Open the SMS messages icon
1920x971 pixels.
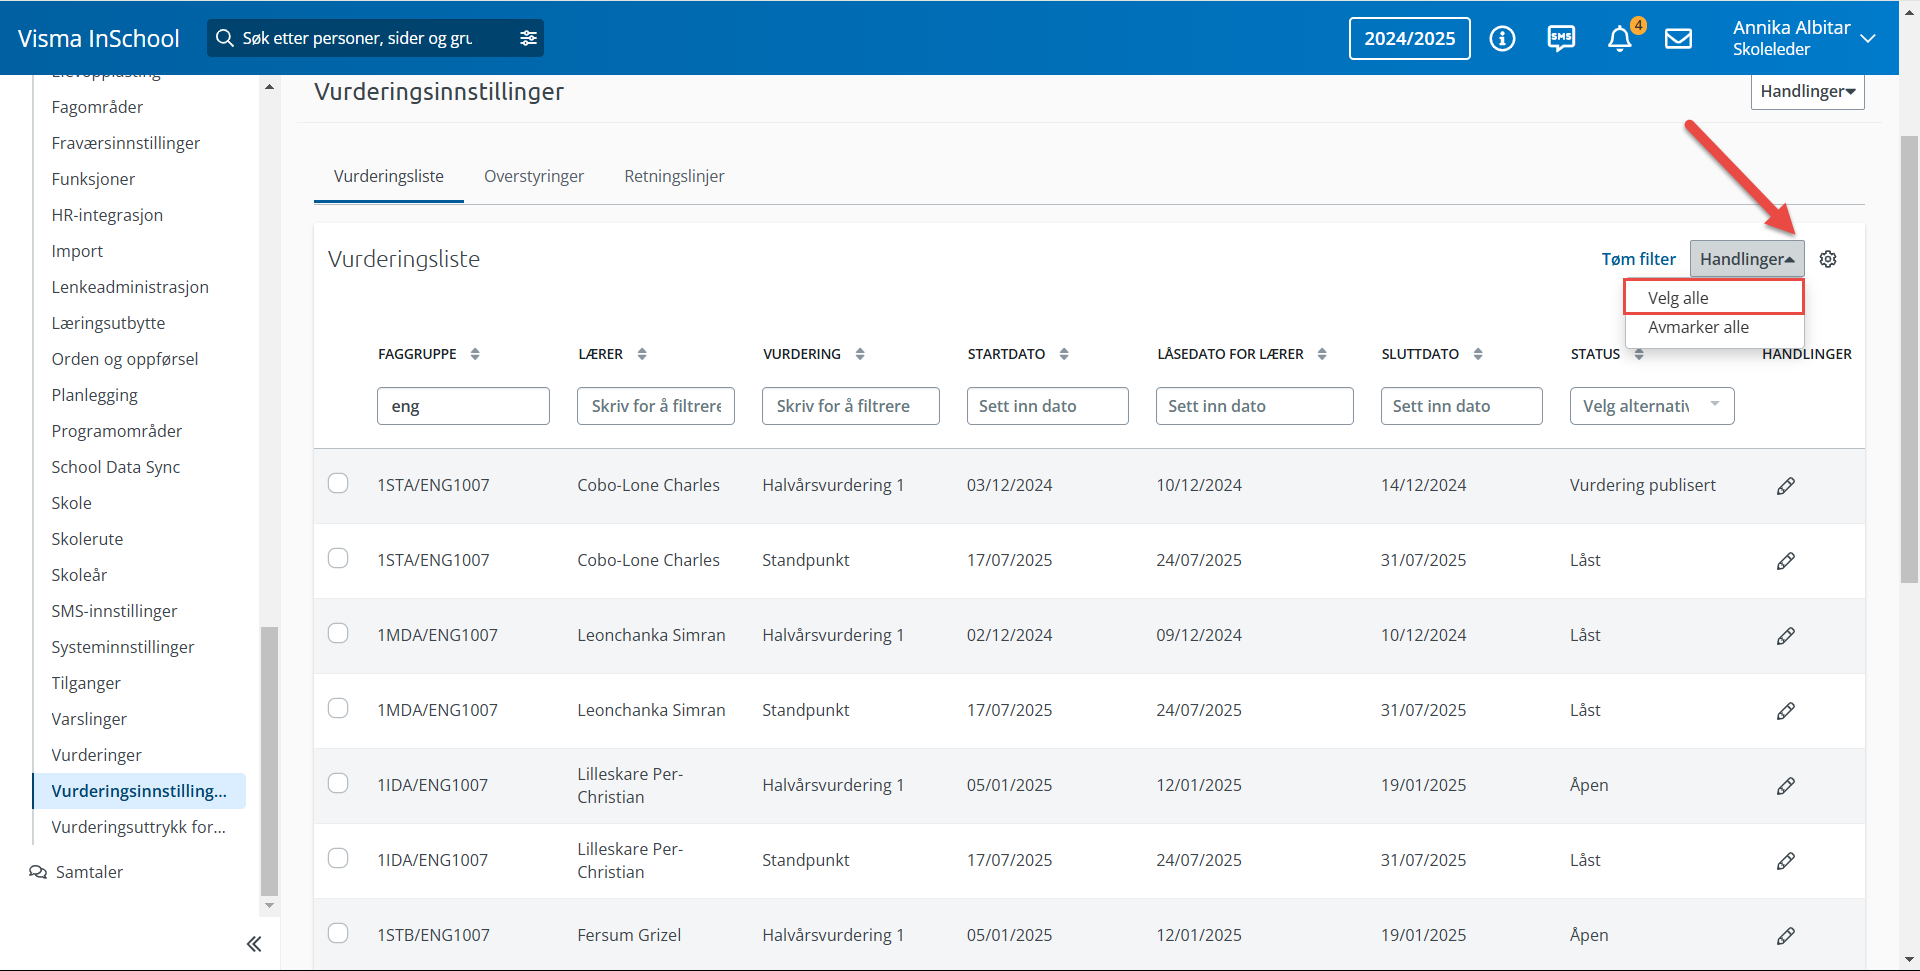pyautogui.click(x=1560, y=39)
